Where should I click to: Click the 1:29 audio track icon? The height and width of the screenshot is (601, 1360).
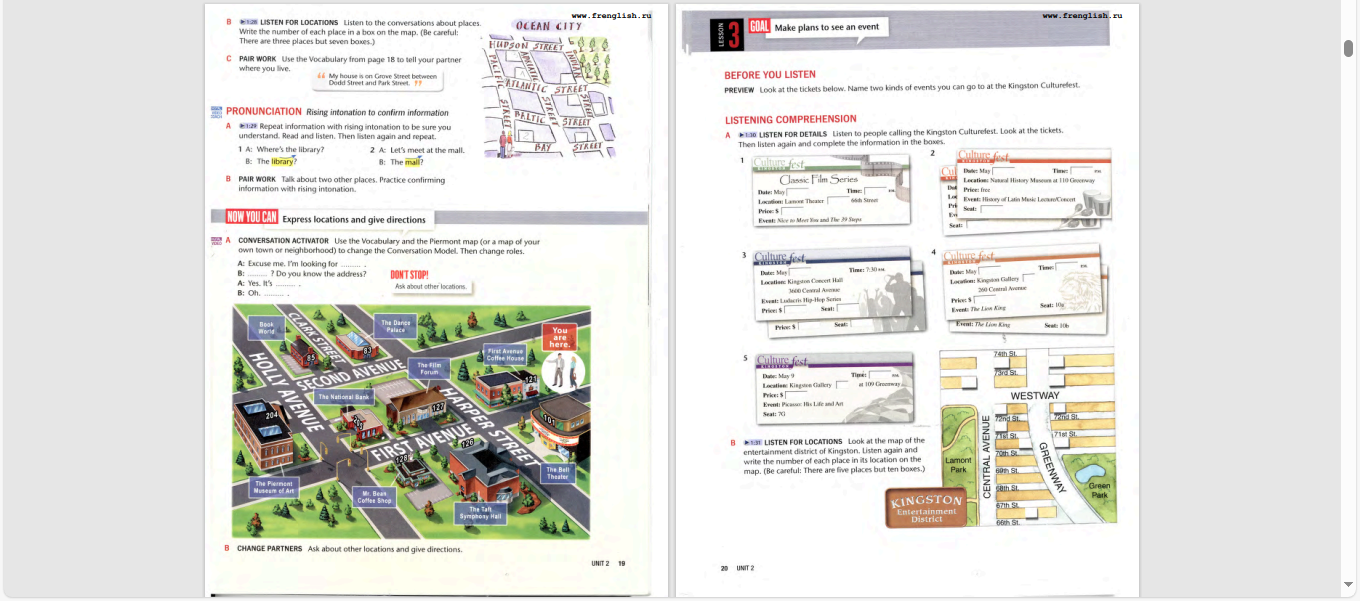point(248,127)
